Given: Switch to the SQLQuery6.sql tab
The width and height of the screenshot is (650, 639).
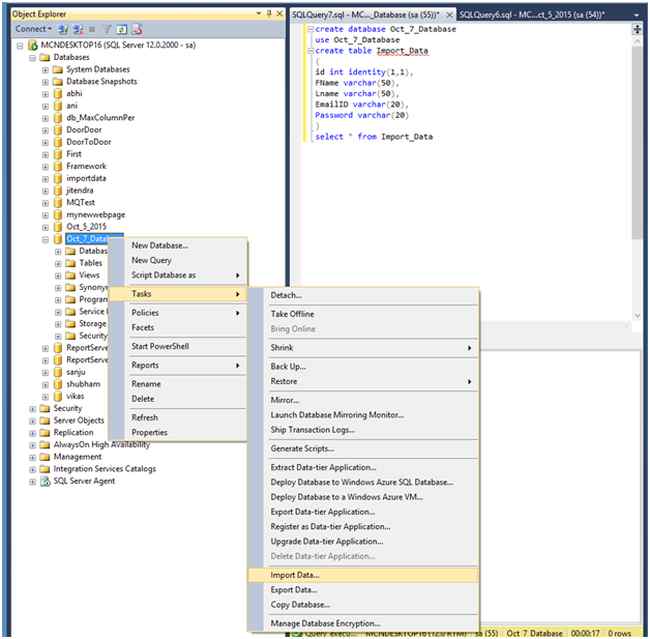Looking at the screenshot, I should pos(531,15).
